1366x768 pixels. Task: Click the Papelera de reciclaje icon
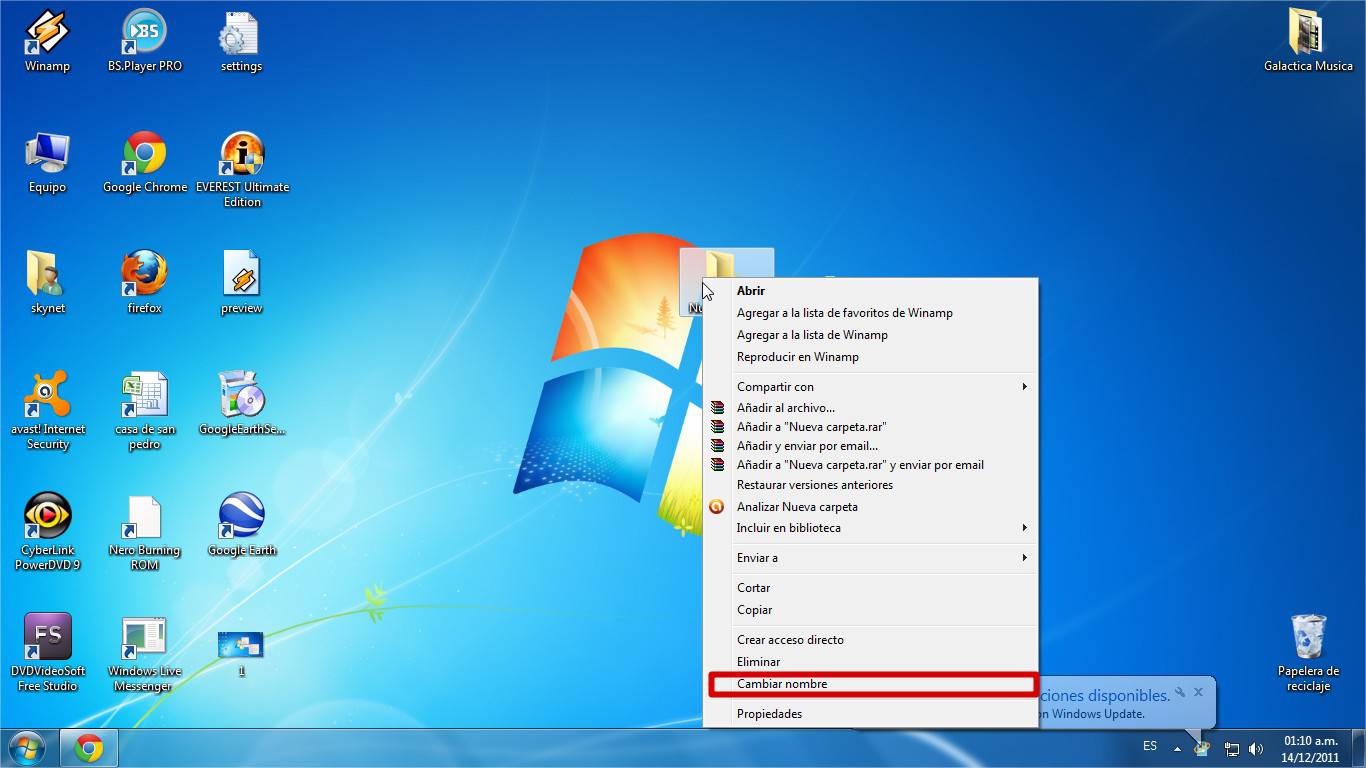pos(1308,639)
